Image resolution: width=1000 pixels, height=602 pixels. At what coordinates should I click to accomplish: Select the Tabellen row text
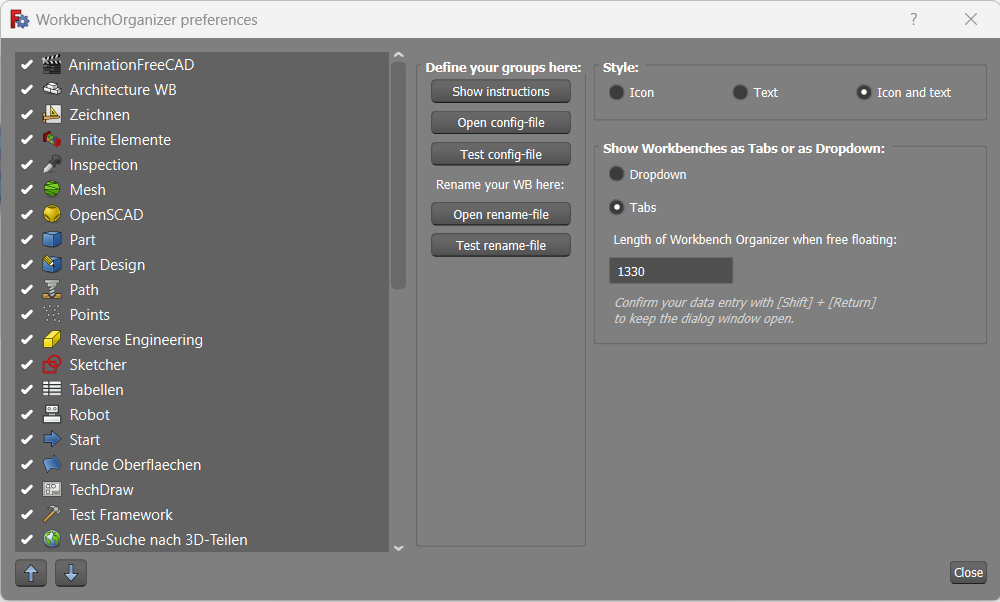click(96, 389)
